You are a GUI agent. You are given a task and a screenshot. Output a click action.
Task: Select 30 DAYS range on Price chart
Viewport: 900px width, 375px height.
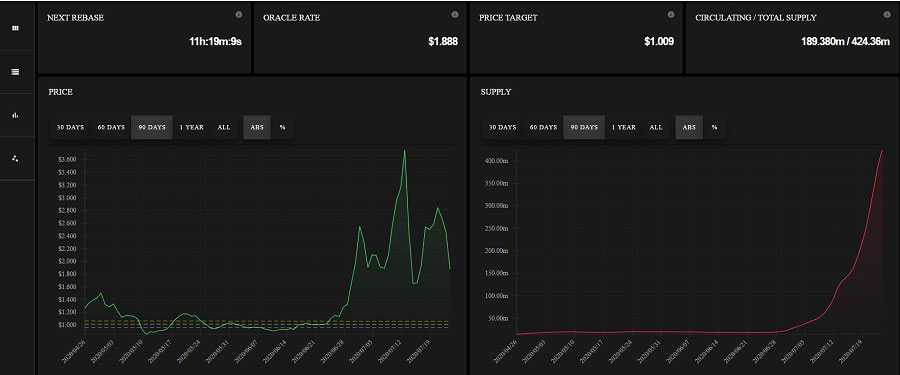click(70, 127)
